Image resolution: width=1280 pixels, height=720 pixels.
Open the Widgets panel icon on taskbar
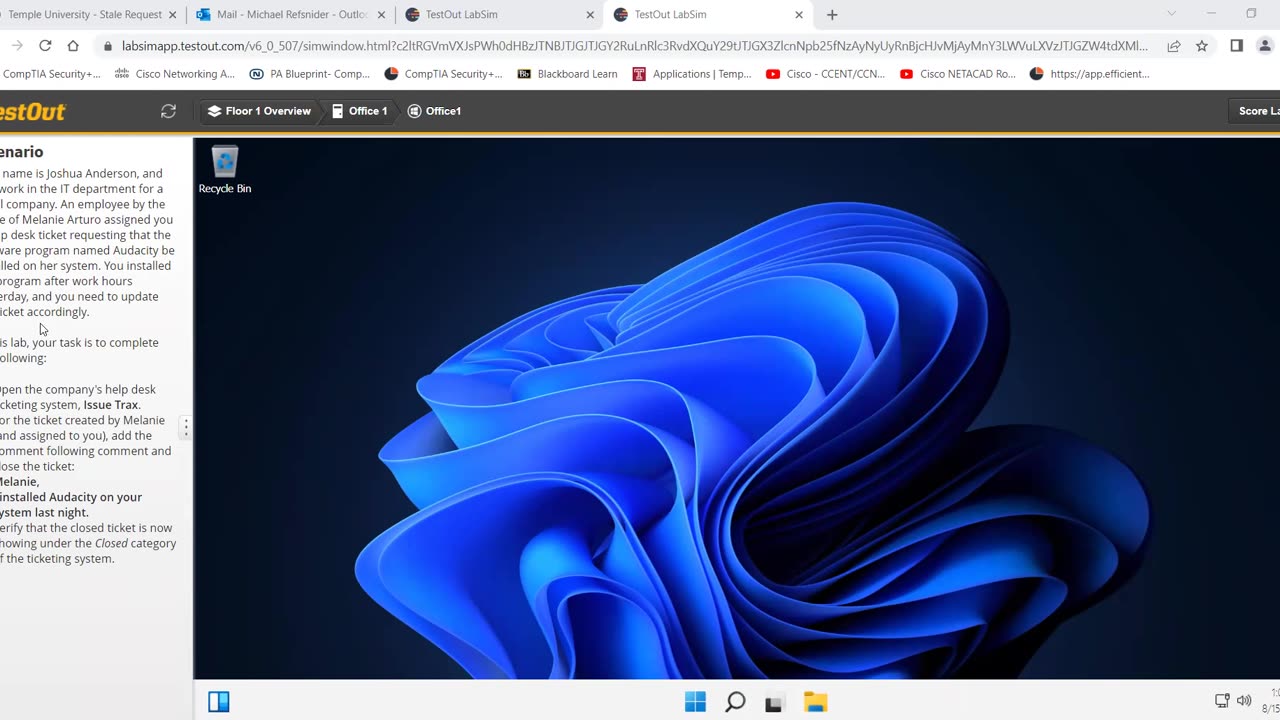click(x=219, y=702)
